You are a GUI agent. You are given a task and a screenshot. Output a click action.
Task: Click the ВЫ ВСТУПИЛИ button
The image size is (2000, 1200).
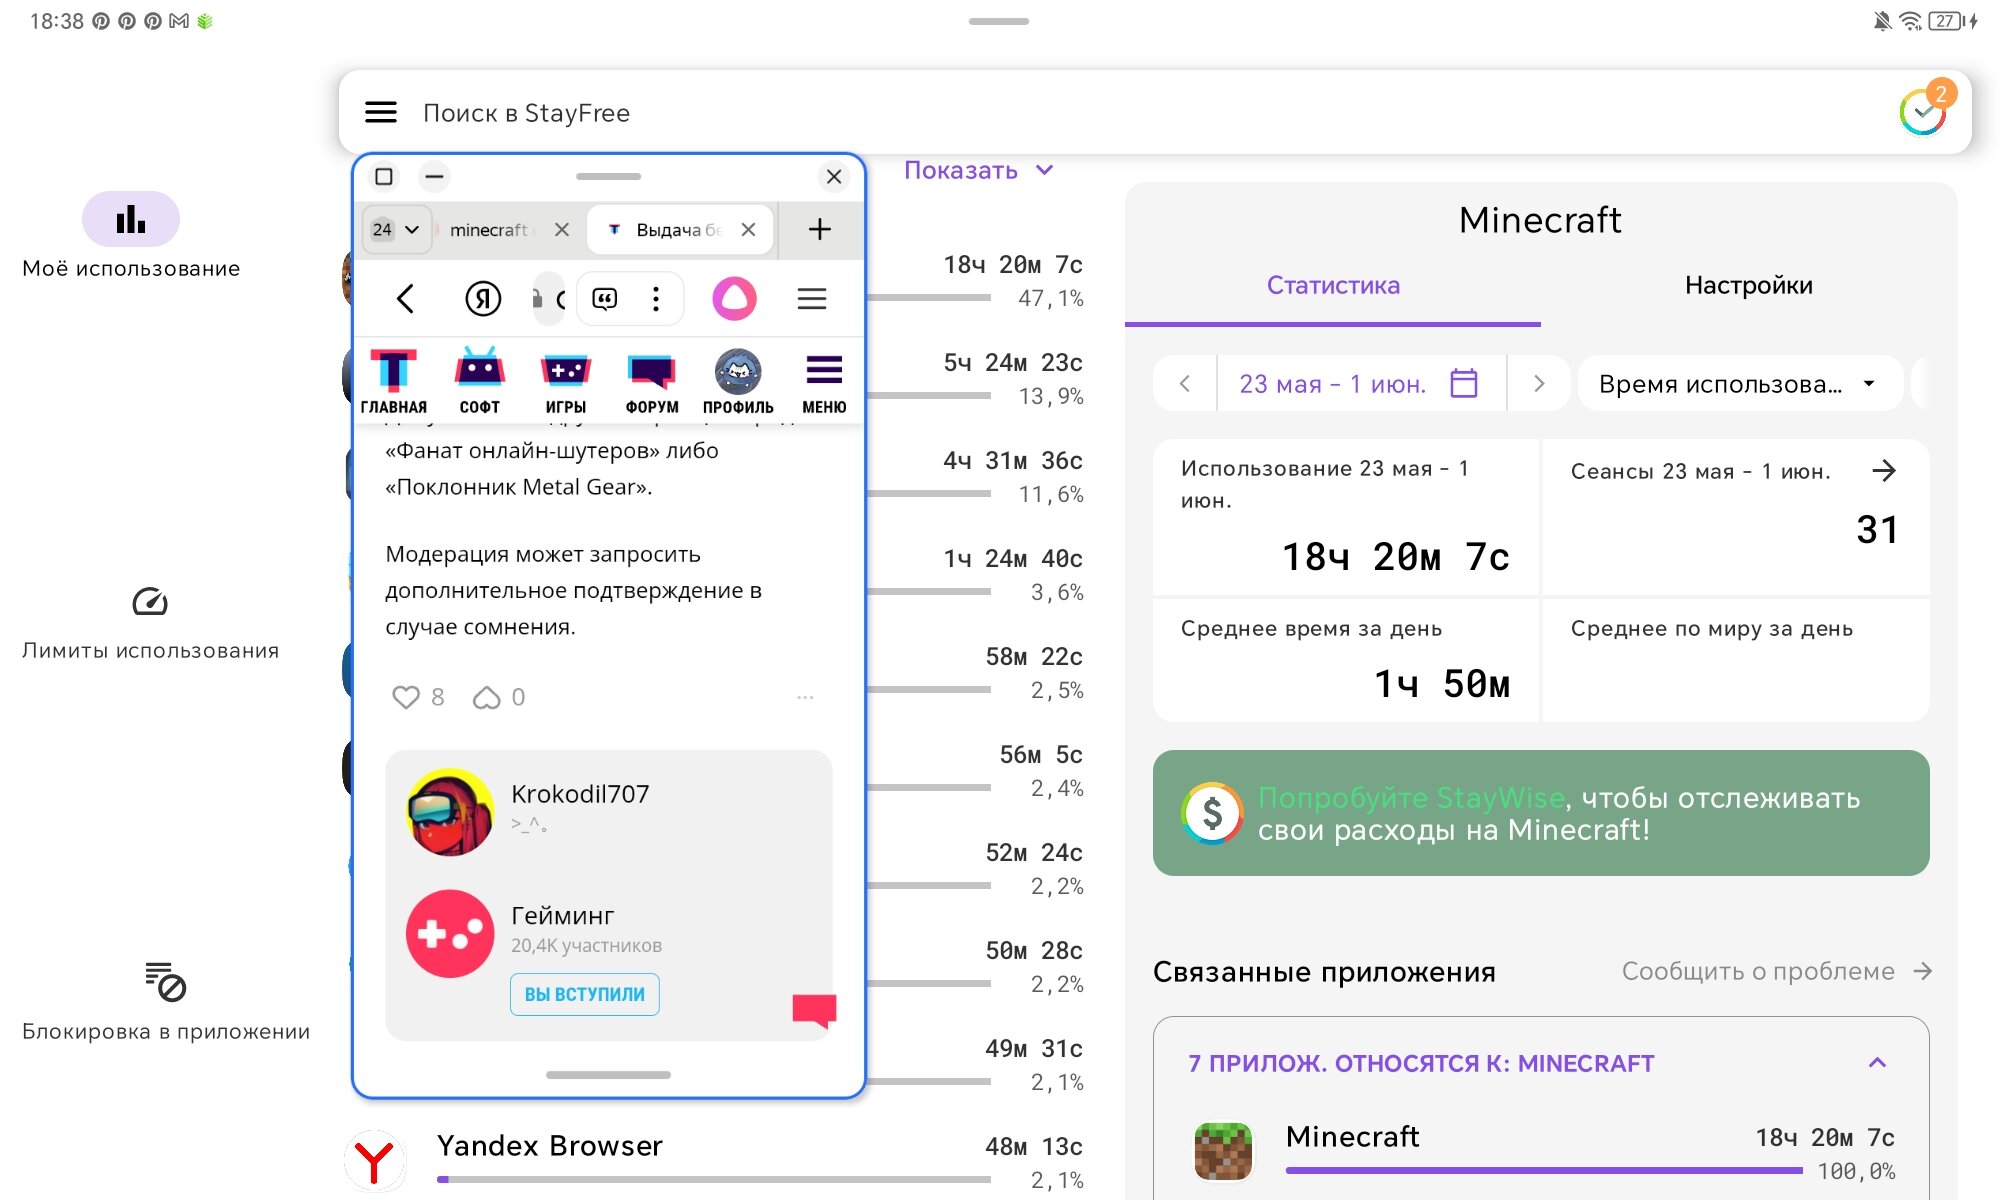585,994
